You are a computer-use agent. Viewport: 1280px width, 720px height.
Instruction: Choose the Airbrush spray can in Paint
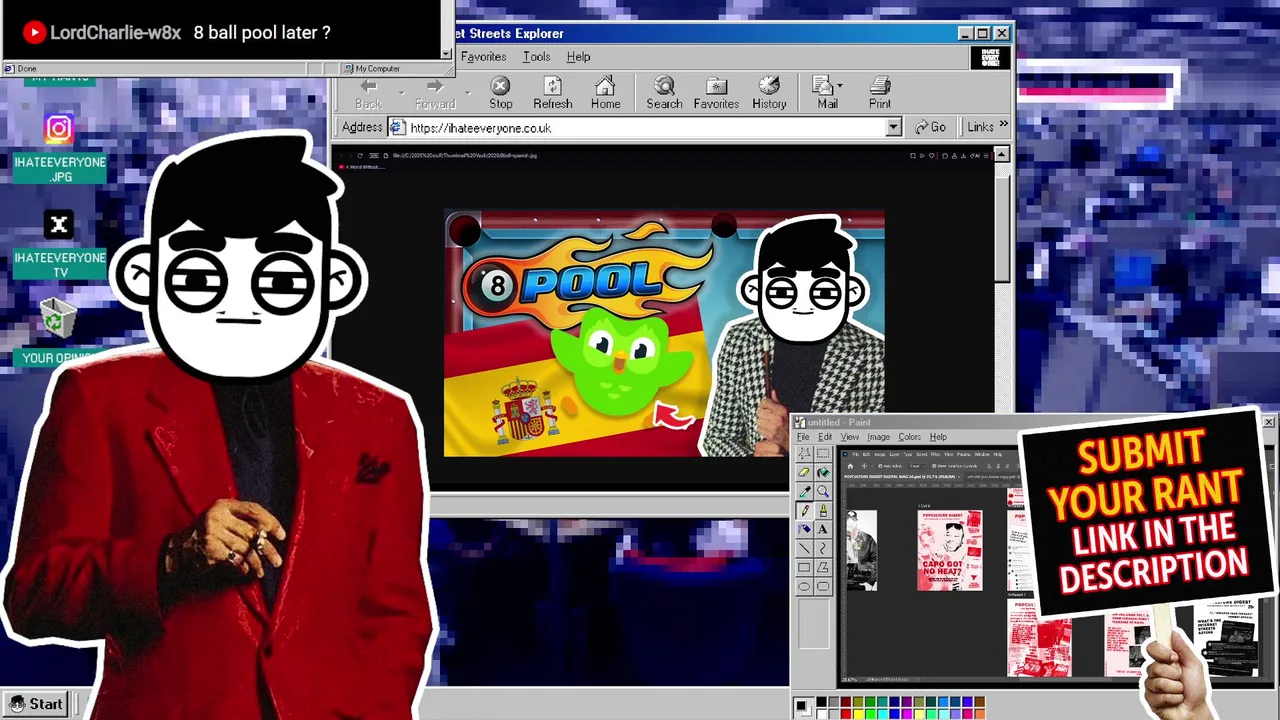pos(804,530)
